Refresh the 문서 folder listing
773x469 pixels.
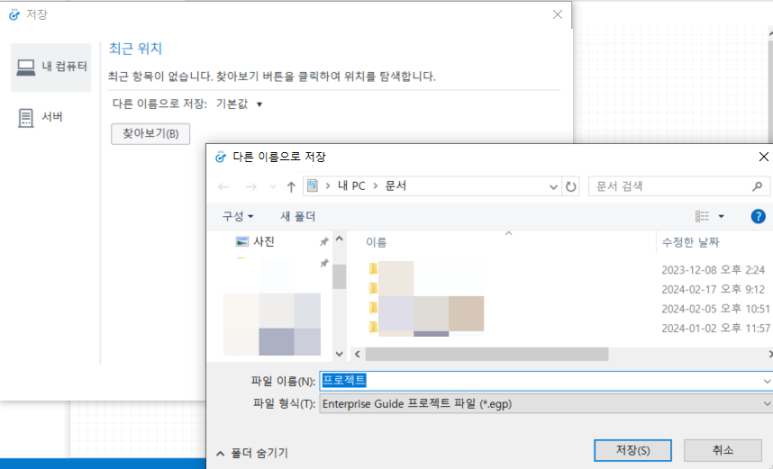click(x=571, y=186)
